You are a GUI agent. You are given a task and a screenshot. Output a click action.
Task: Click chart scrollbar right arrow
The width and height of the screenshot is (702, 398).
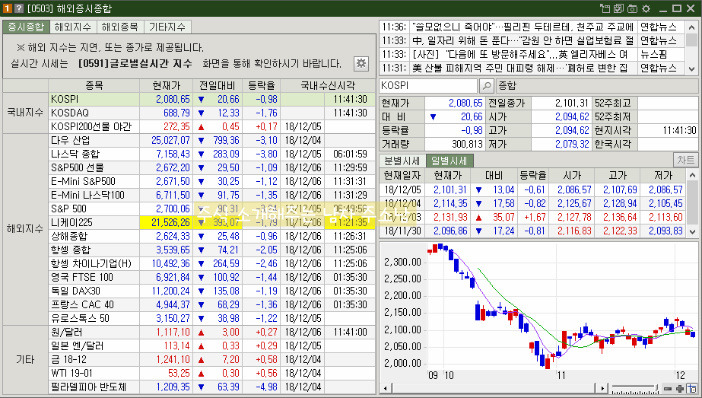click(603, 388)
